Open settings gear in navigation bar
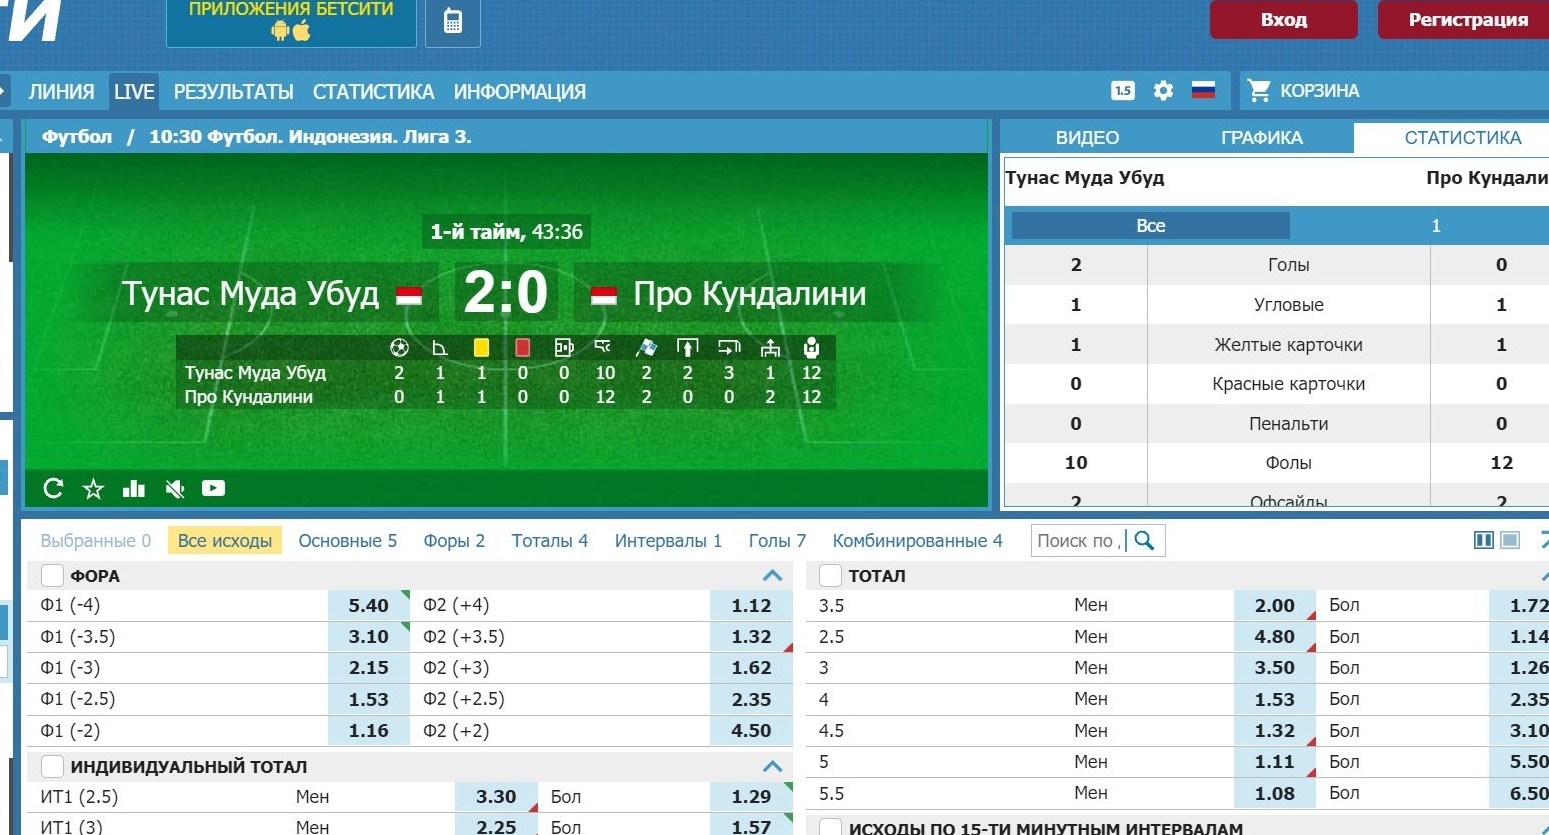Screen dimensions: 1549x835 1163,91
